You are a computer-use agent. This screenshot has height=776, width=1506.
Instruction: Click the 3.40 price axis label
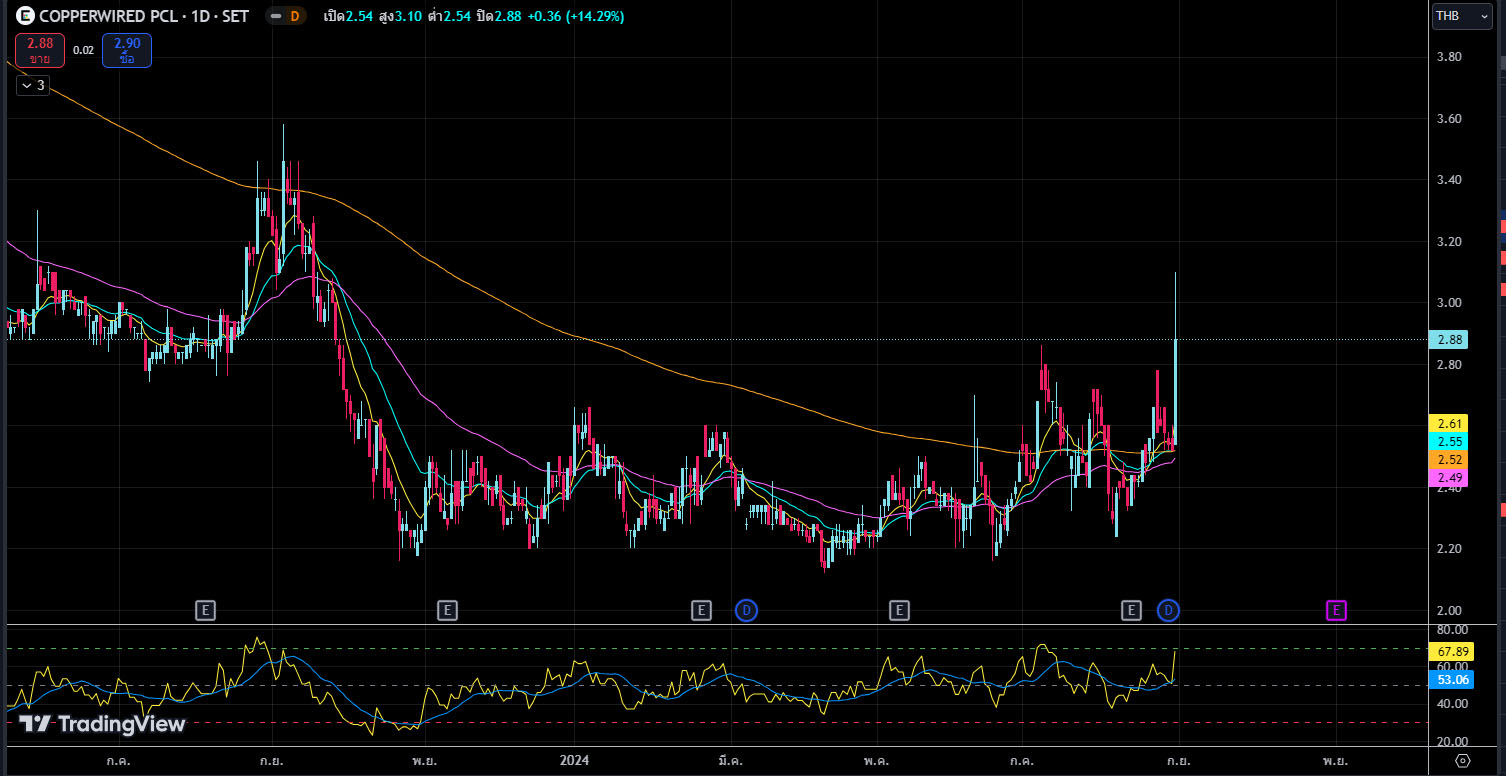click(x=1450, y=180)
